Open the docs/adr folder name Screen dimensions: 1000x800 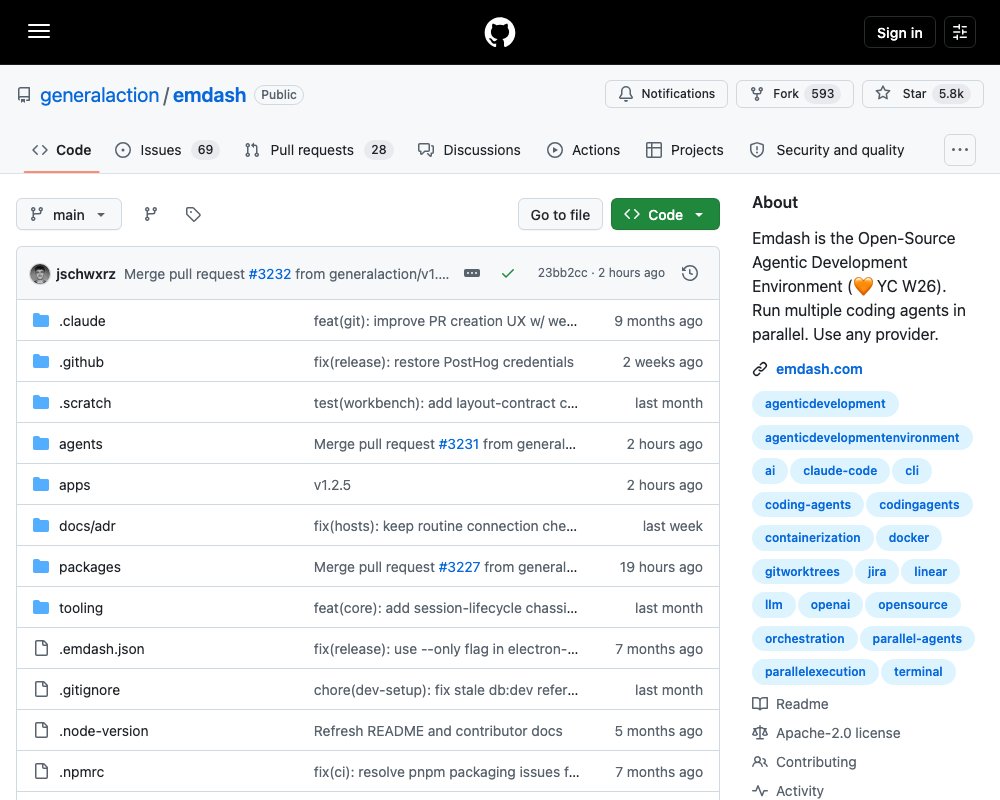[x=87, y=526]
